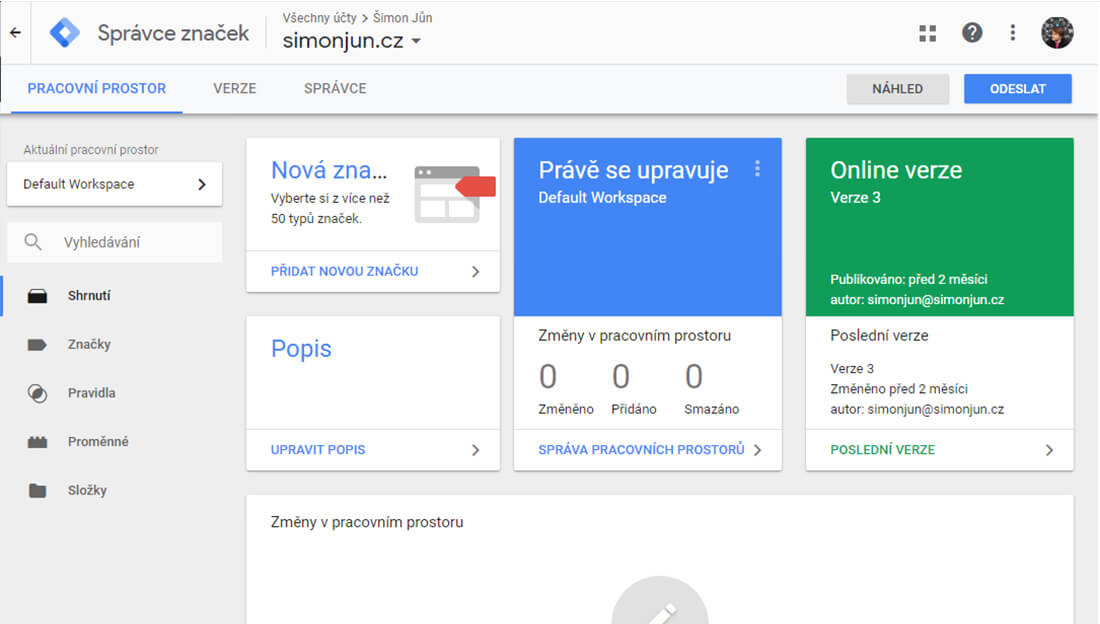Click Přidat novou značku link

[344, 271]
